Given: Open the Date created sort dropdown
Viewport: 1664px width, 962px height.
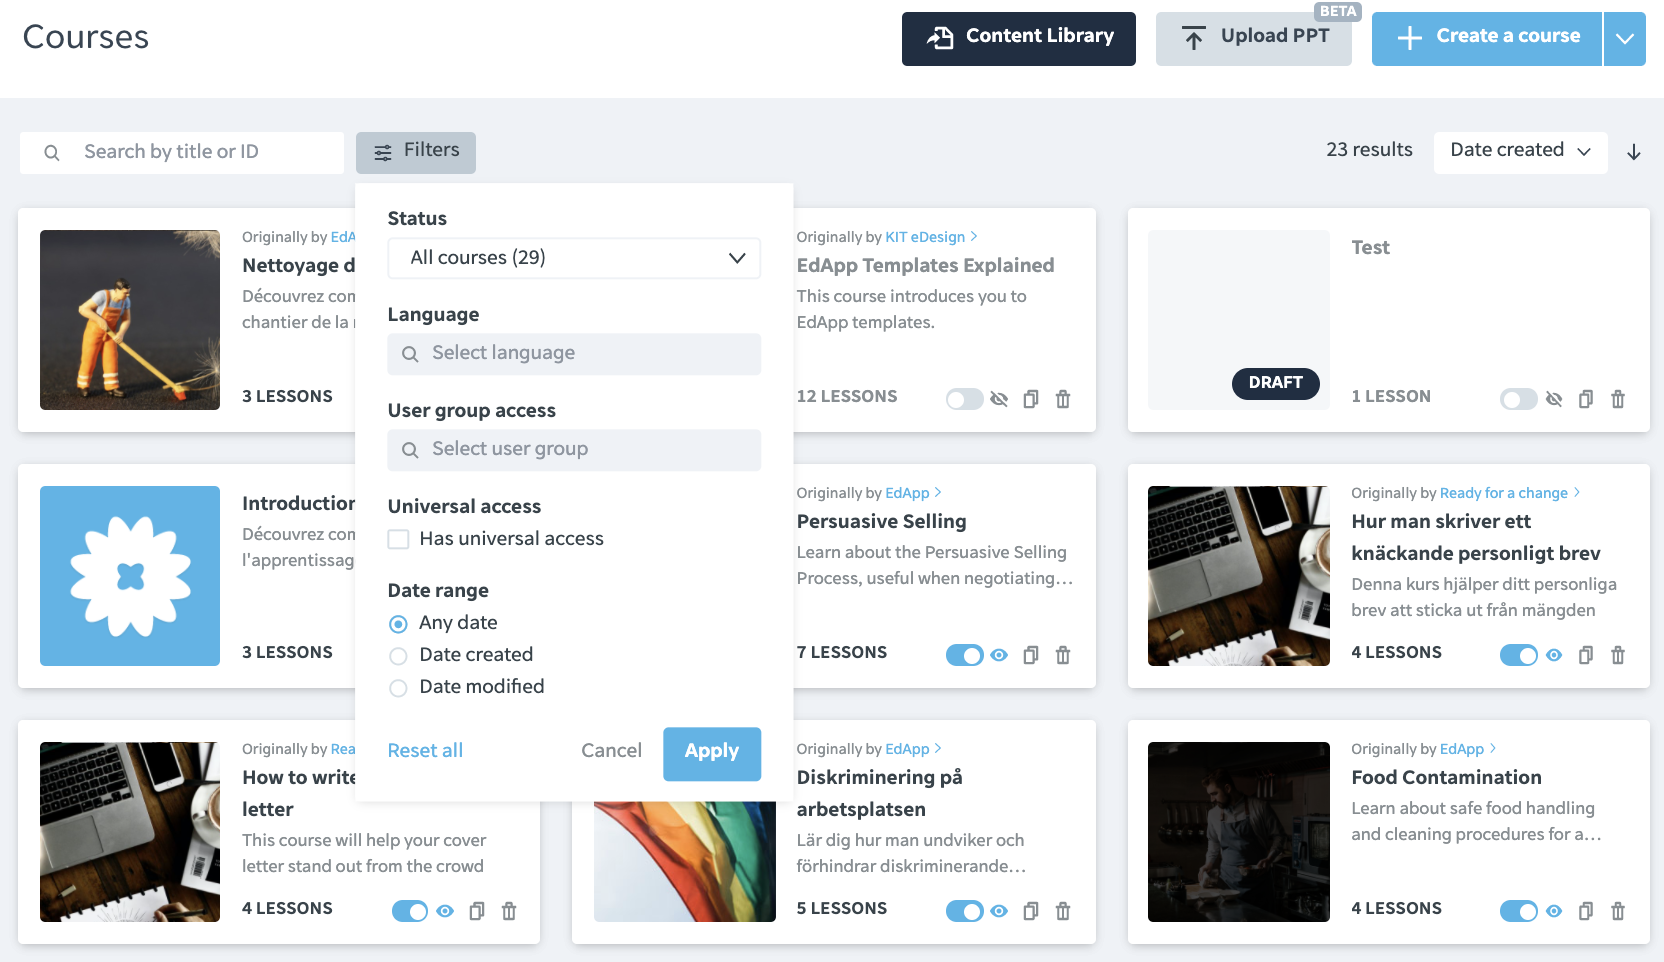Looking at the screenshot, I should pos(1519,151).
